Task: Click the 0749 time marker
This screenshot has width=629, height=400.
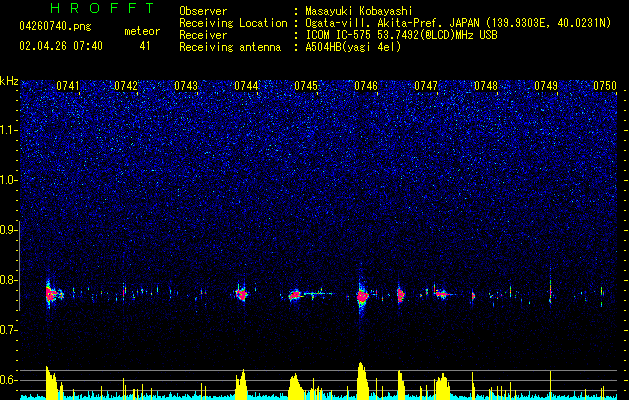Action: (546, 86)
